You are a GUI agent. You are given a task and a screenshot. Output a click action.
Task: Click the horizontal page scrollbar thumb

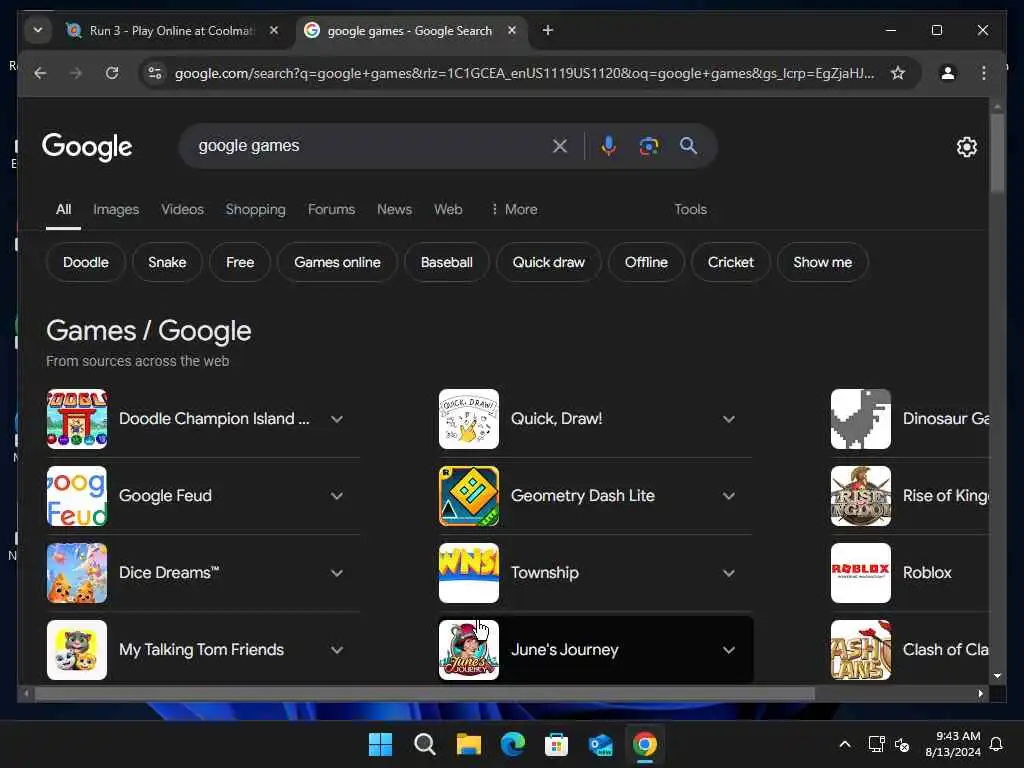(x=424, y=694)
